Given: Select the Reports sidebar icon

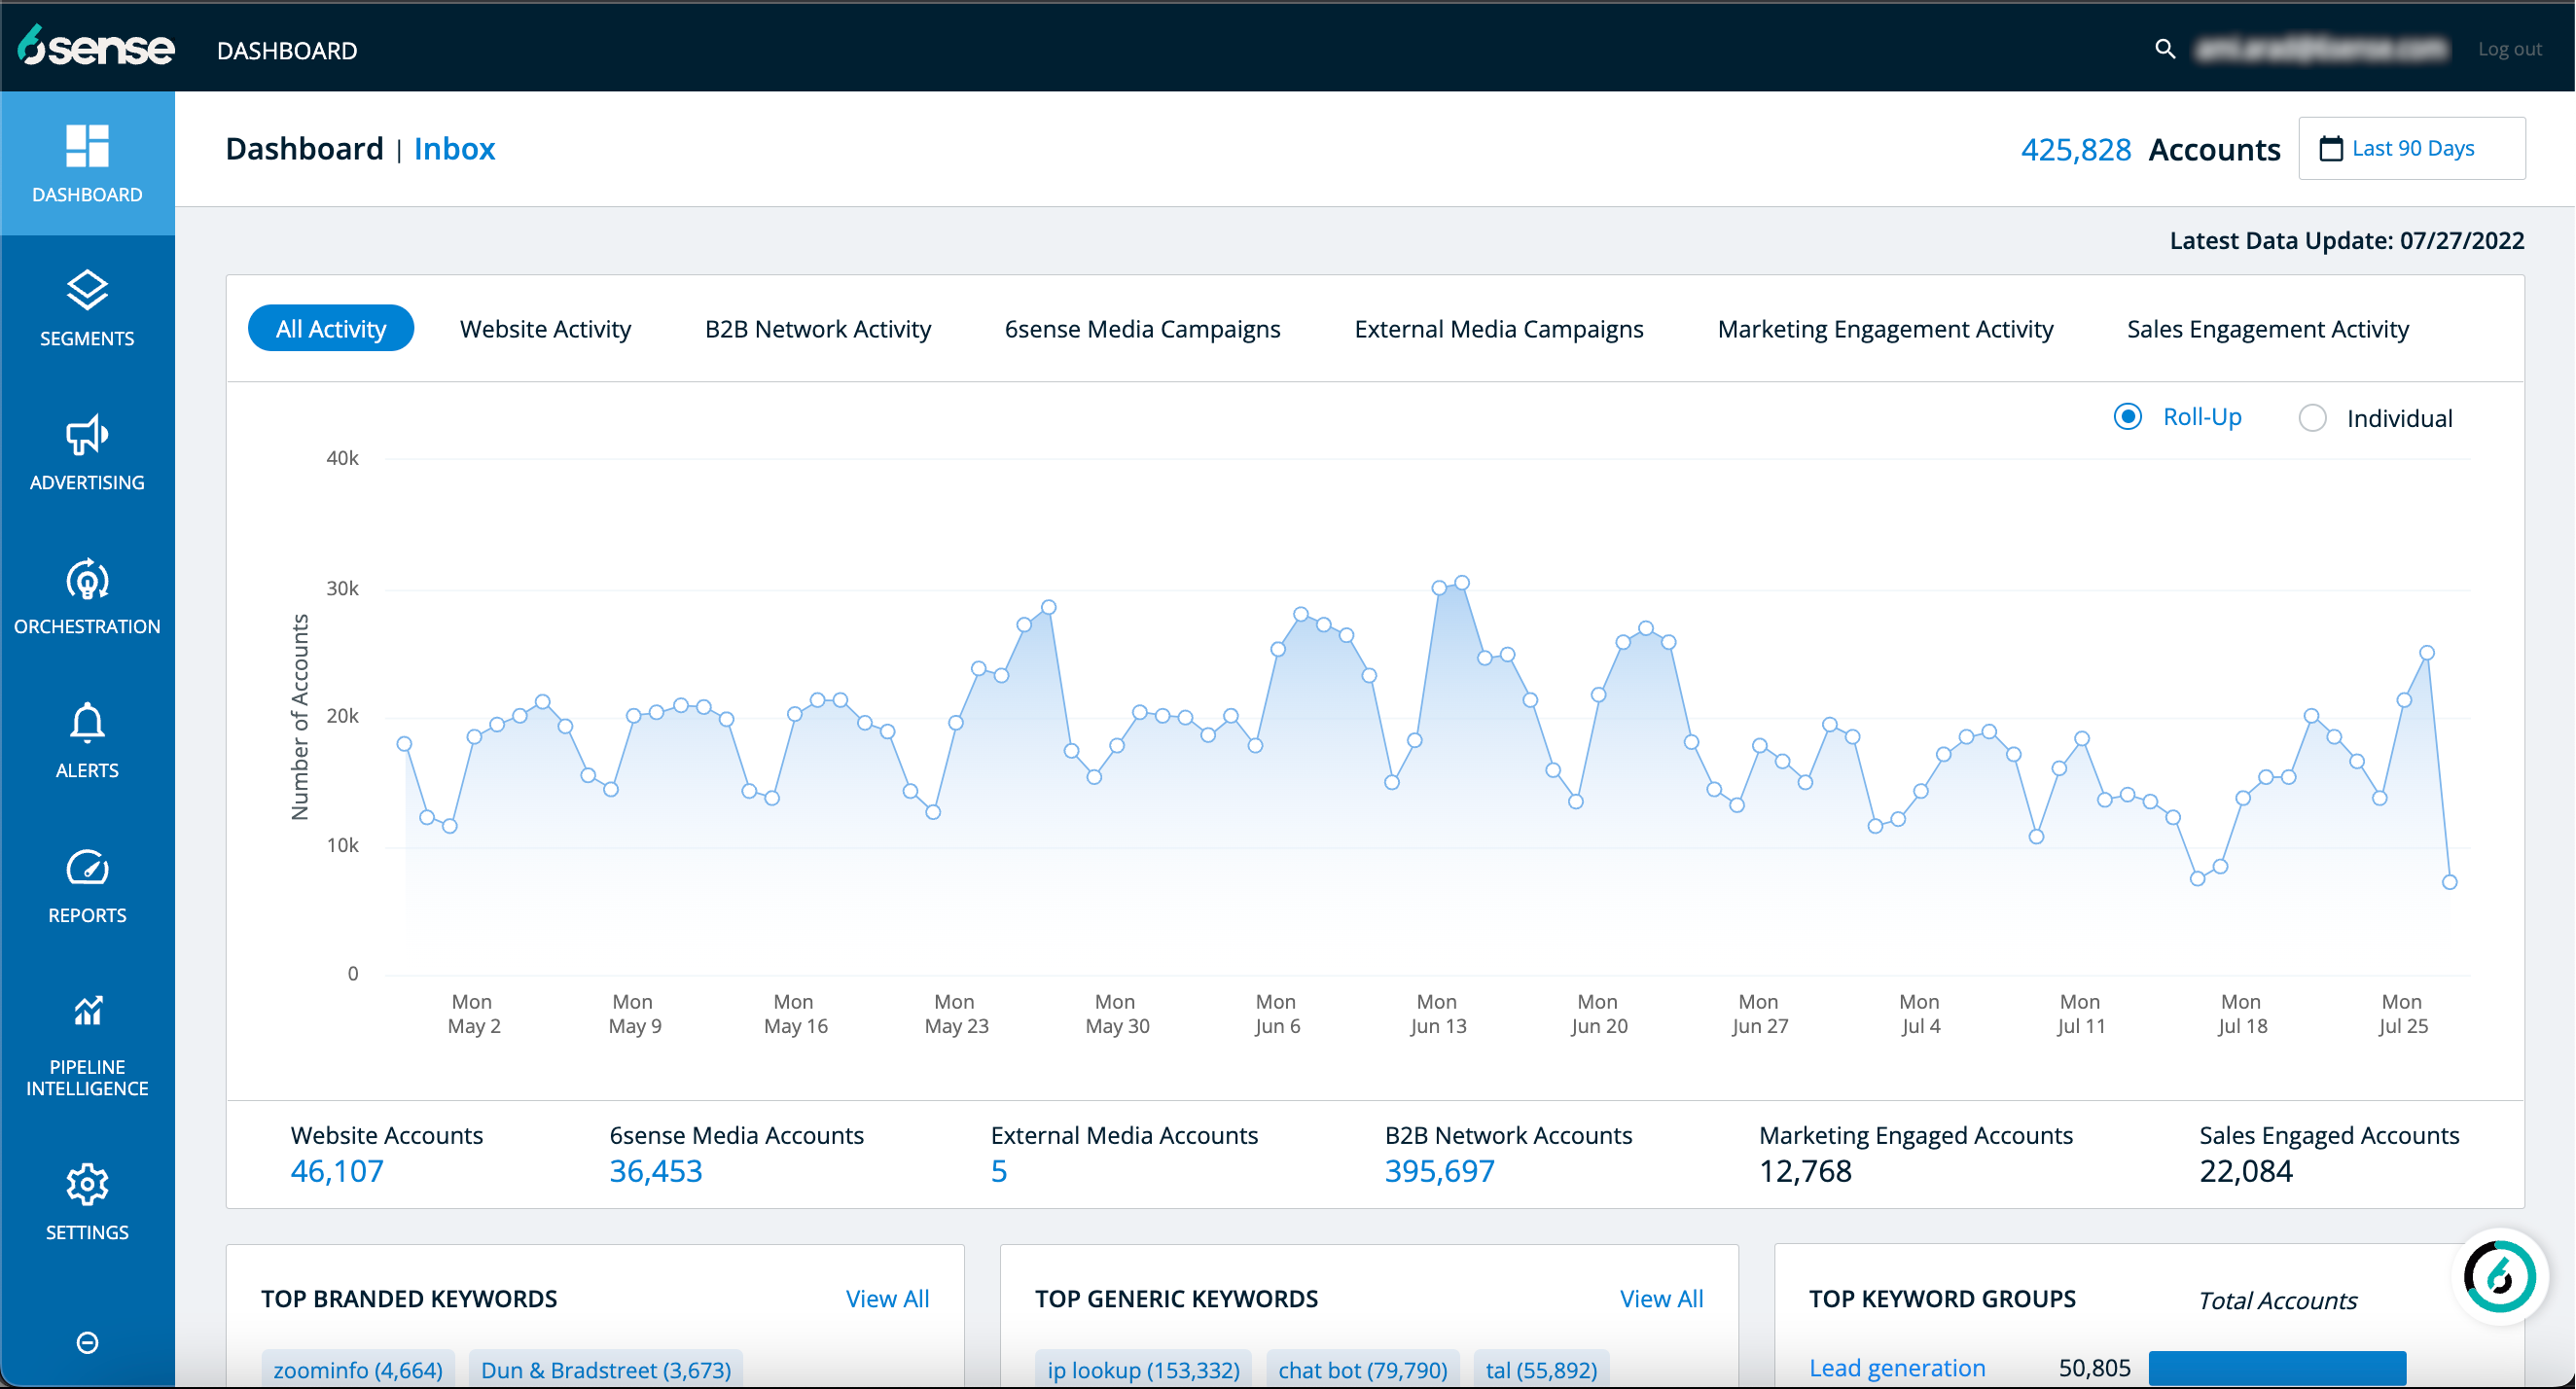Looking at the screenshot, I should [x=87, y=882].
